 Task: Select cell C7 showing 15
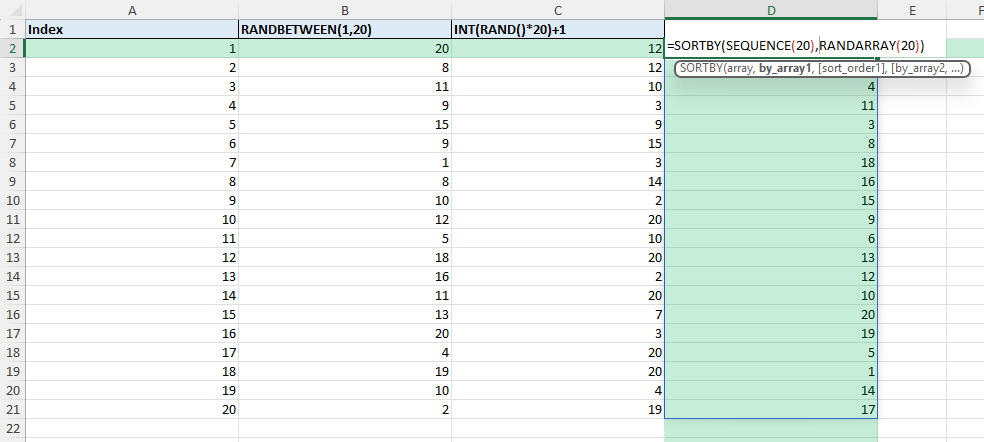tap(557, 143)
